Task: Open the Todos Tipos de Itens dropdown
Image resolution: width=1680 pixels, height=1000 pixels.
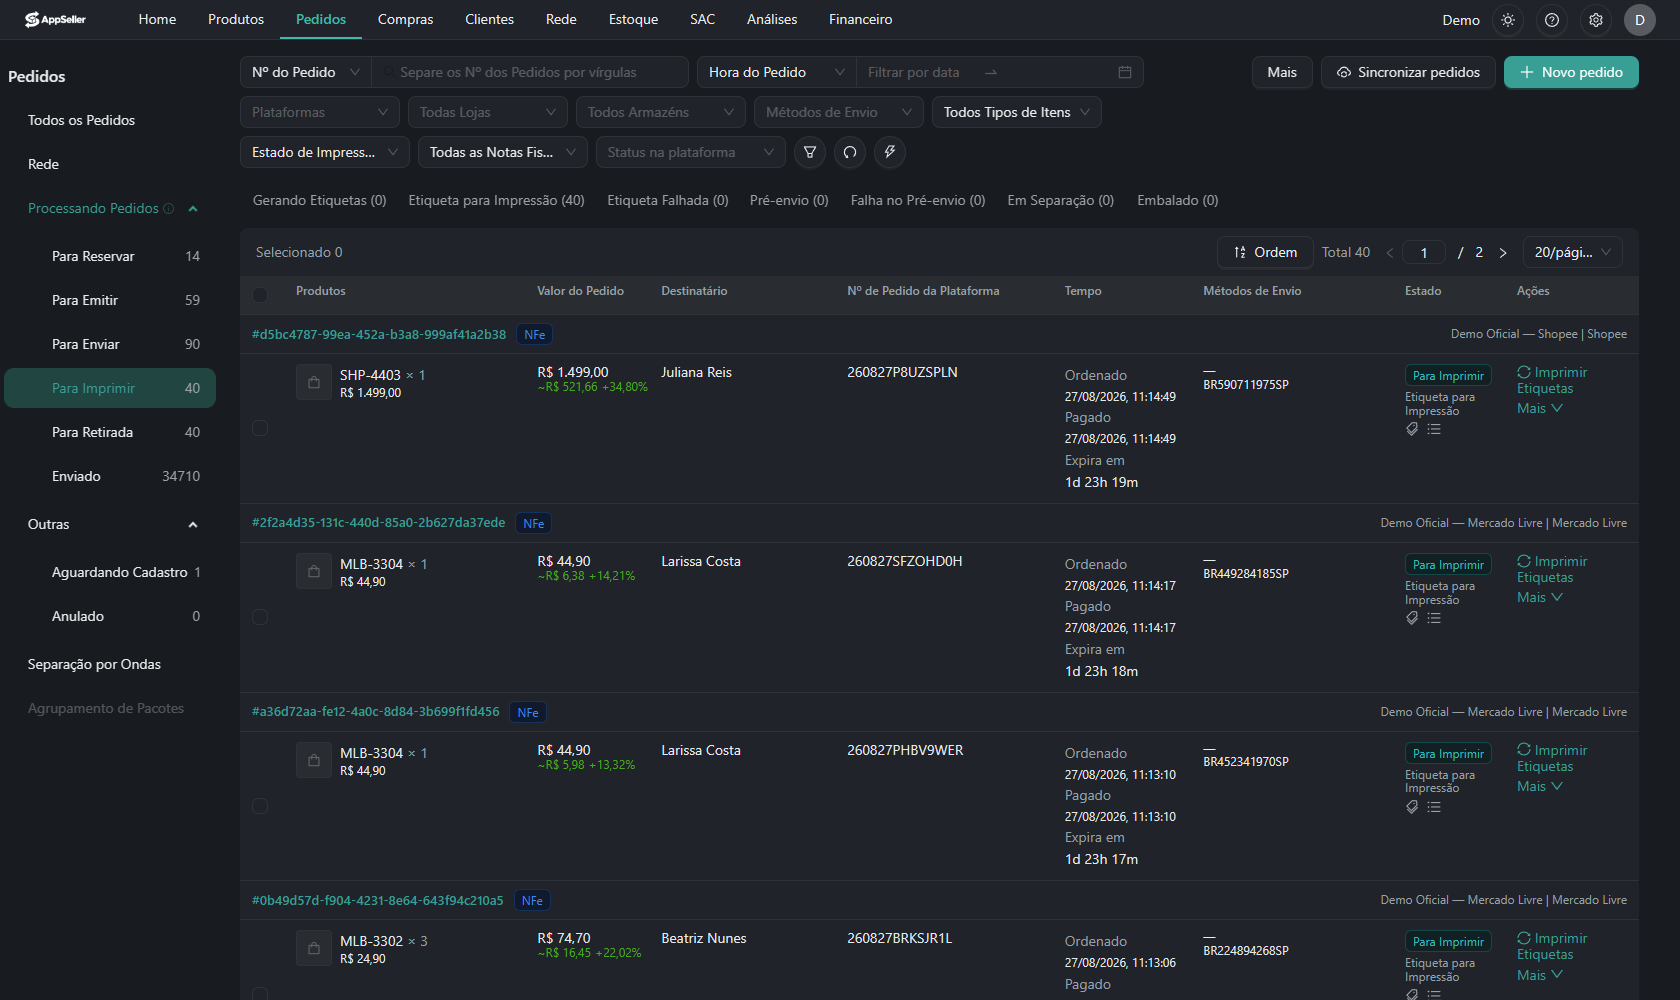Action: (x=1017, y=112)
